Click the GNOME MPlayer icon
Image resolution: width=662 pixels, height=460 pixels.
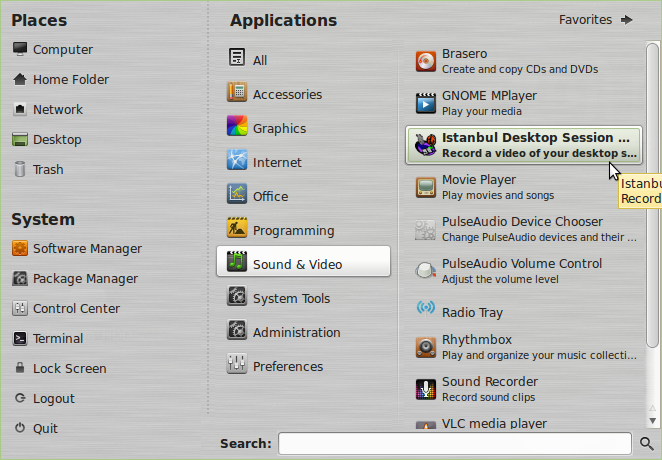tap(426, 103)
